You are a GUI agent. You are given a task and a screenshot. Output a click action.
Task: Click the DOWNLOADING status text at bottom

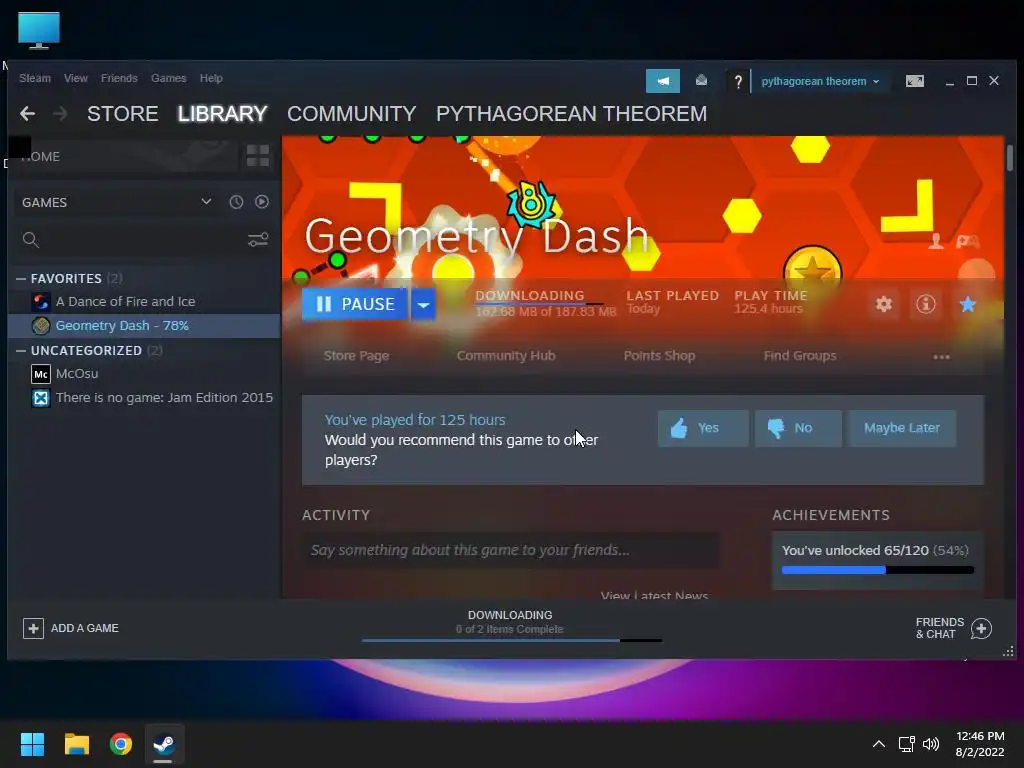pos(510,615)
